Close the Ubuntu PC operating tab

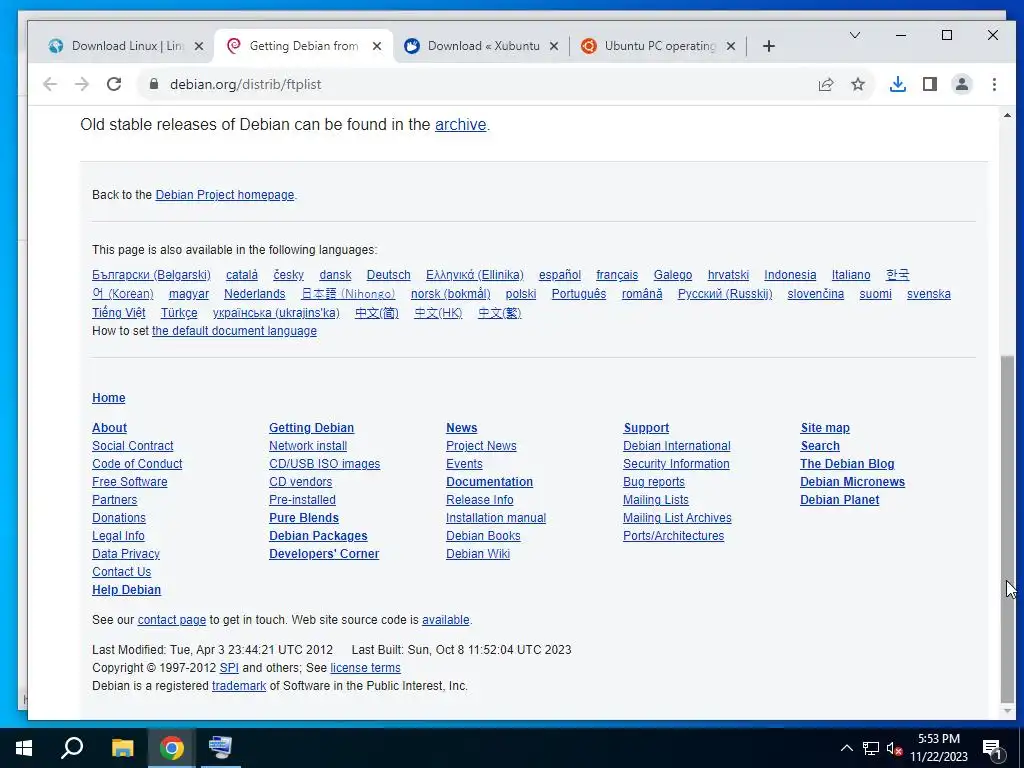[731, 46]
